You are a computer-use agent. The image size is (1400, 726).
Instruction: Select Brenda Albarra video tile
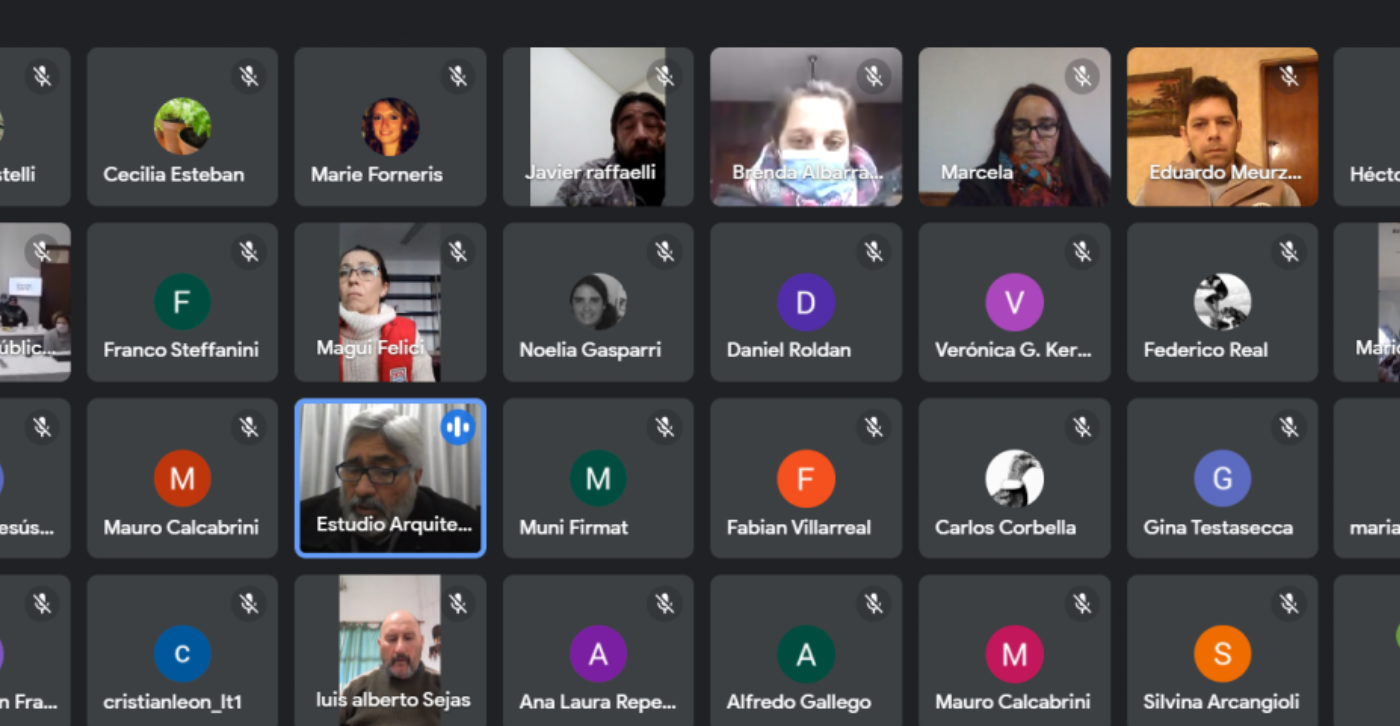806,127
